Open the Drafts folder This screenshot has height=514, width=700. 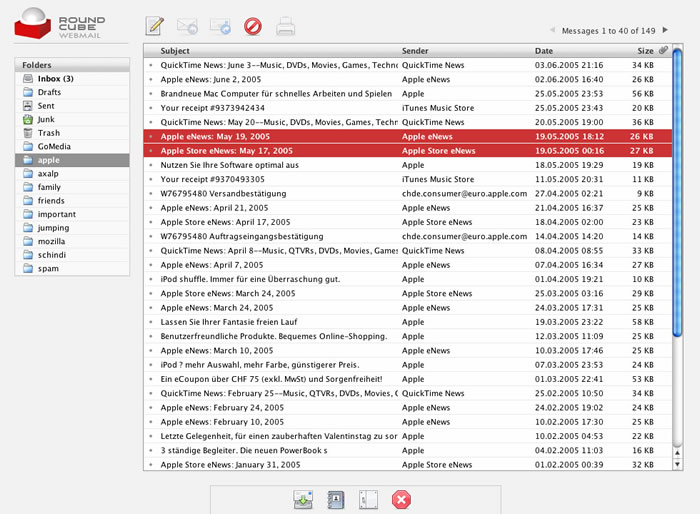point(72,92)
